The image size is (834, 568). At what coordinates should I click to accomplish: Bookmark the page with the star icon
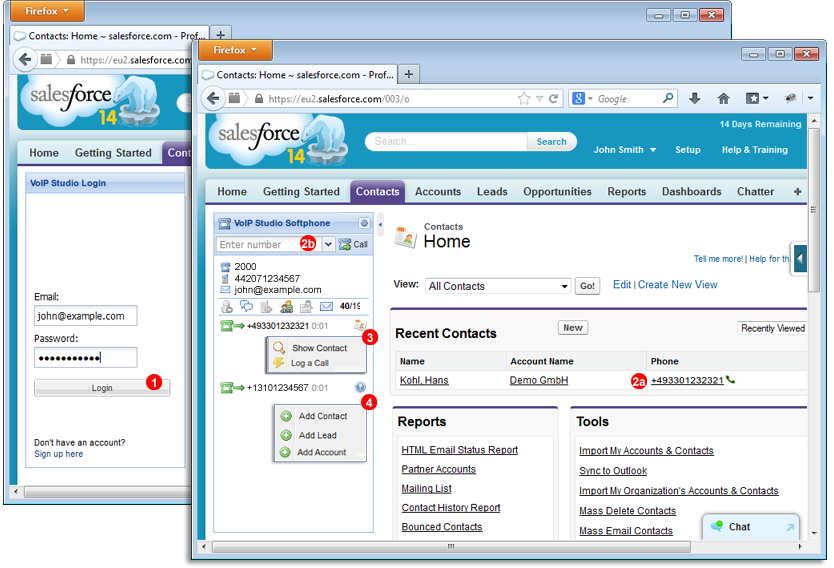524,98
